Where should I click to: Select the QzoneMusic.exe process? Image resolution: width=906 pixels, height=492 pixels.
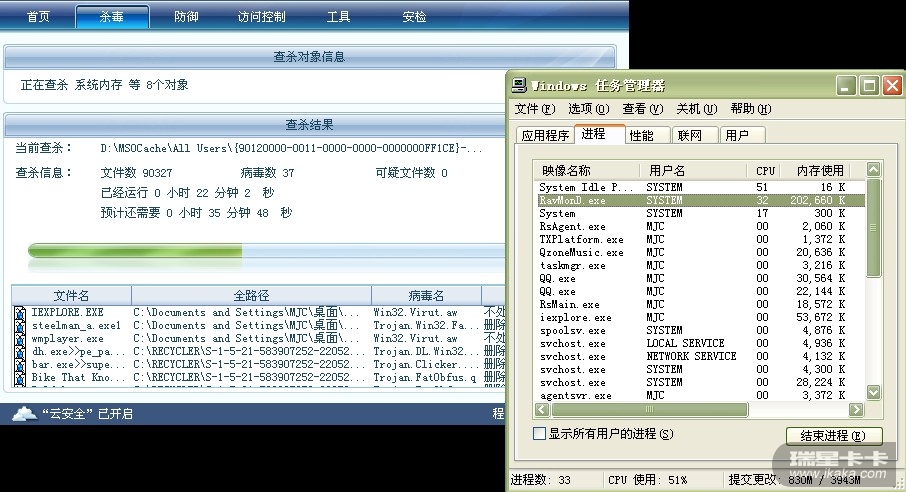(x=700, y=252)
